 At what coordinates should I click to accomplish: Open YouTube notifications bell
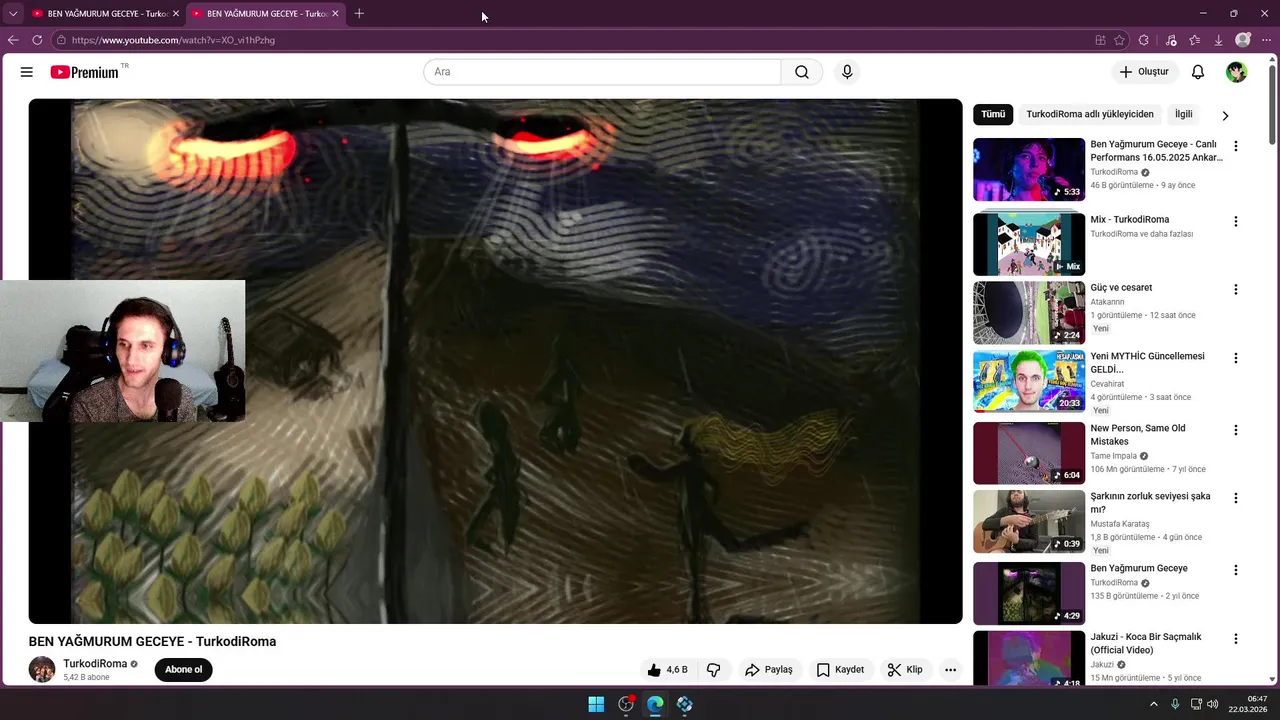tap(1198, 72)
